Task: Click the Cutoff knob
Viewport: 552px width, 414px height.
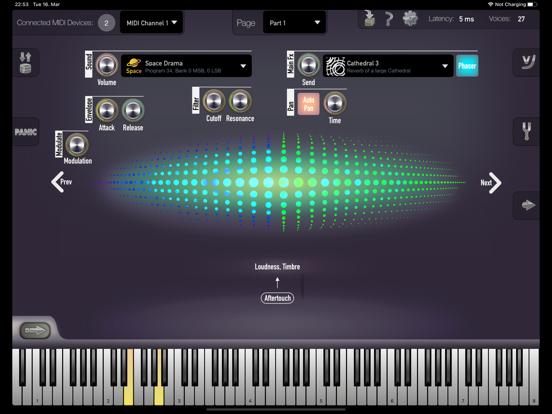Action: click(214, 101)
